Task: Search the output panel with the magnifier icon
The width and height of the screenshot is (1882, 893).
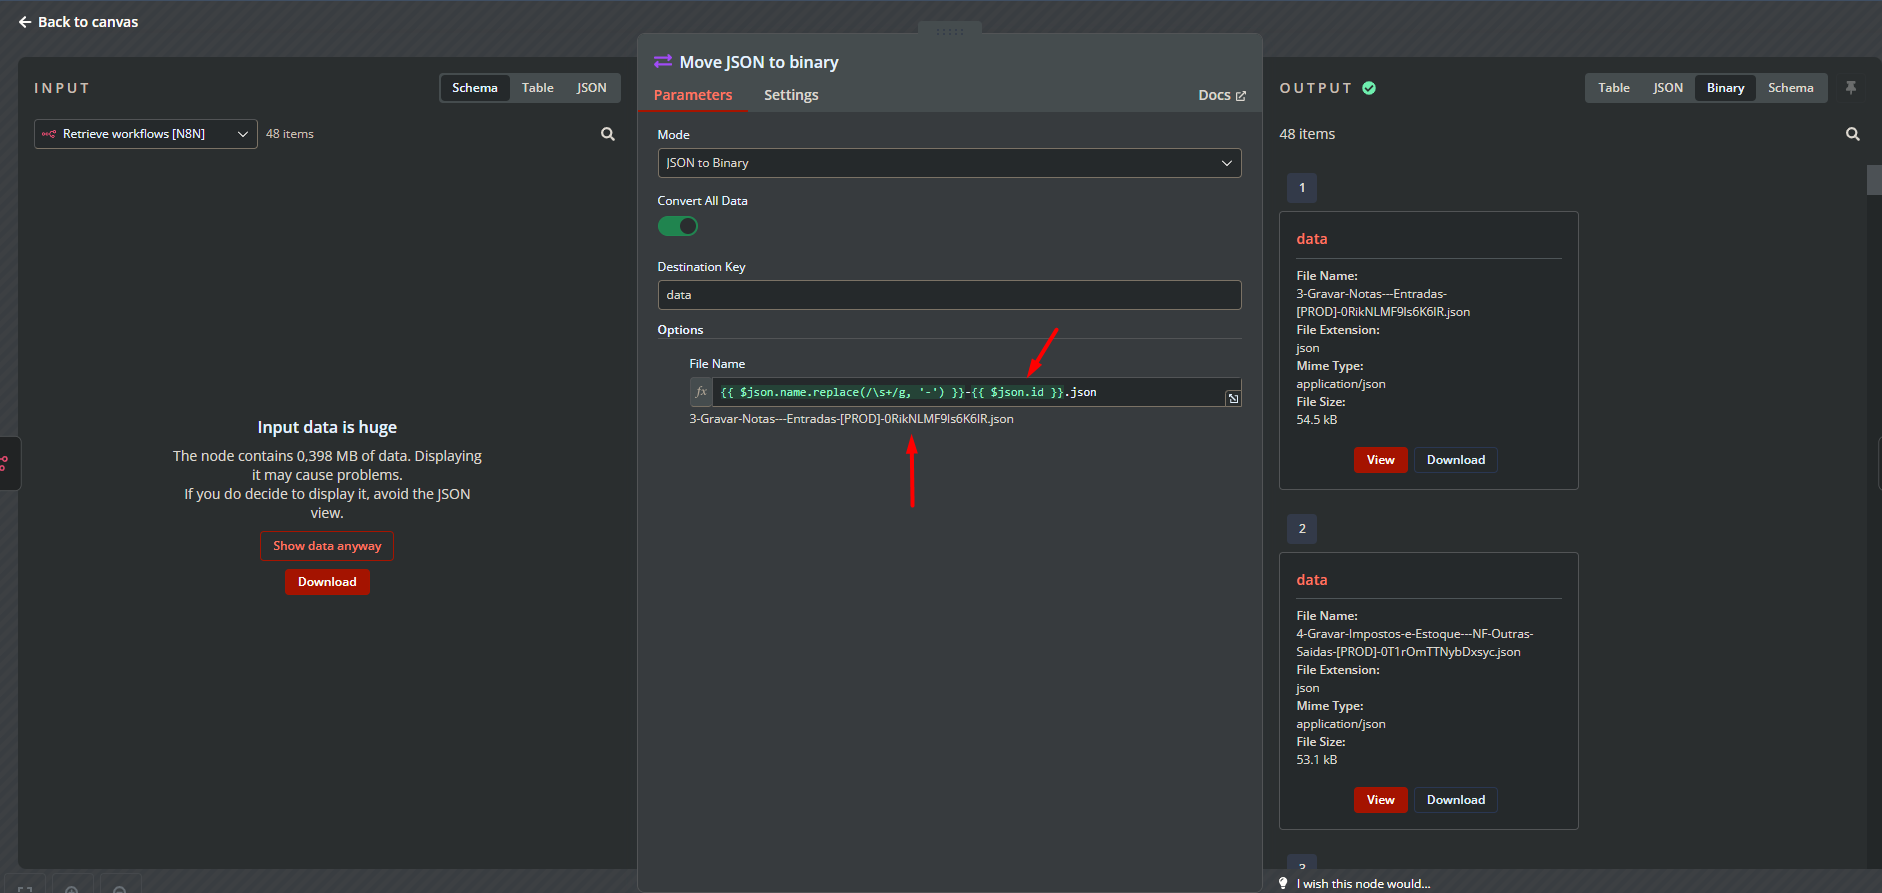Action: pos(1853,134)
